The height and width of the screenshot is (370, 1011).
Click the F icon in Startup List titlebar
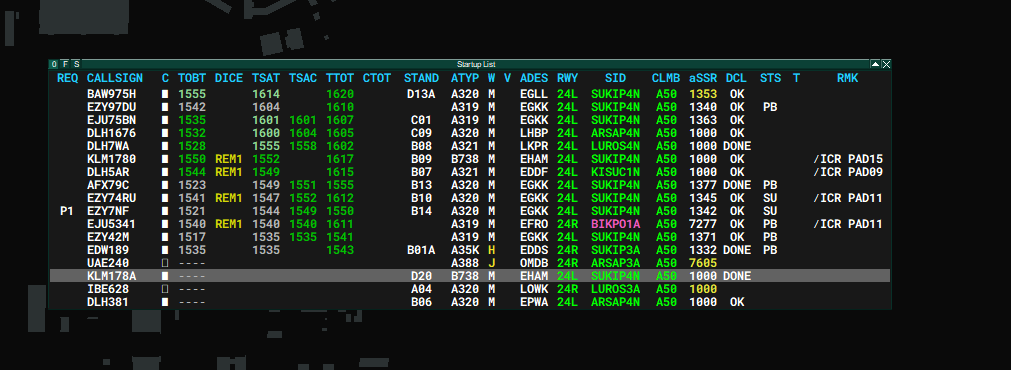(65, 64)
